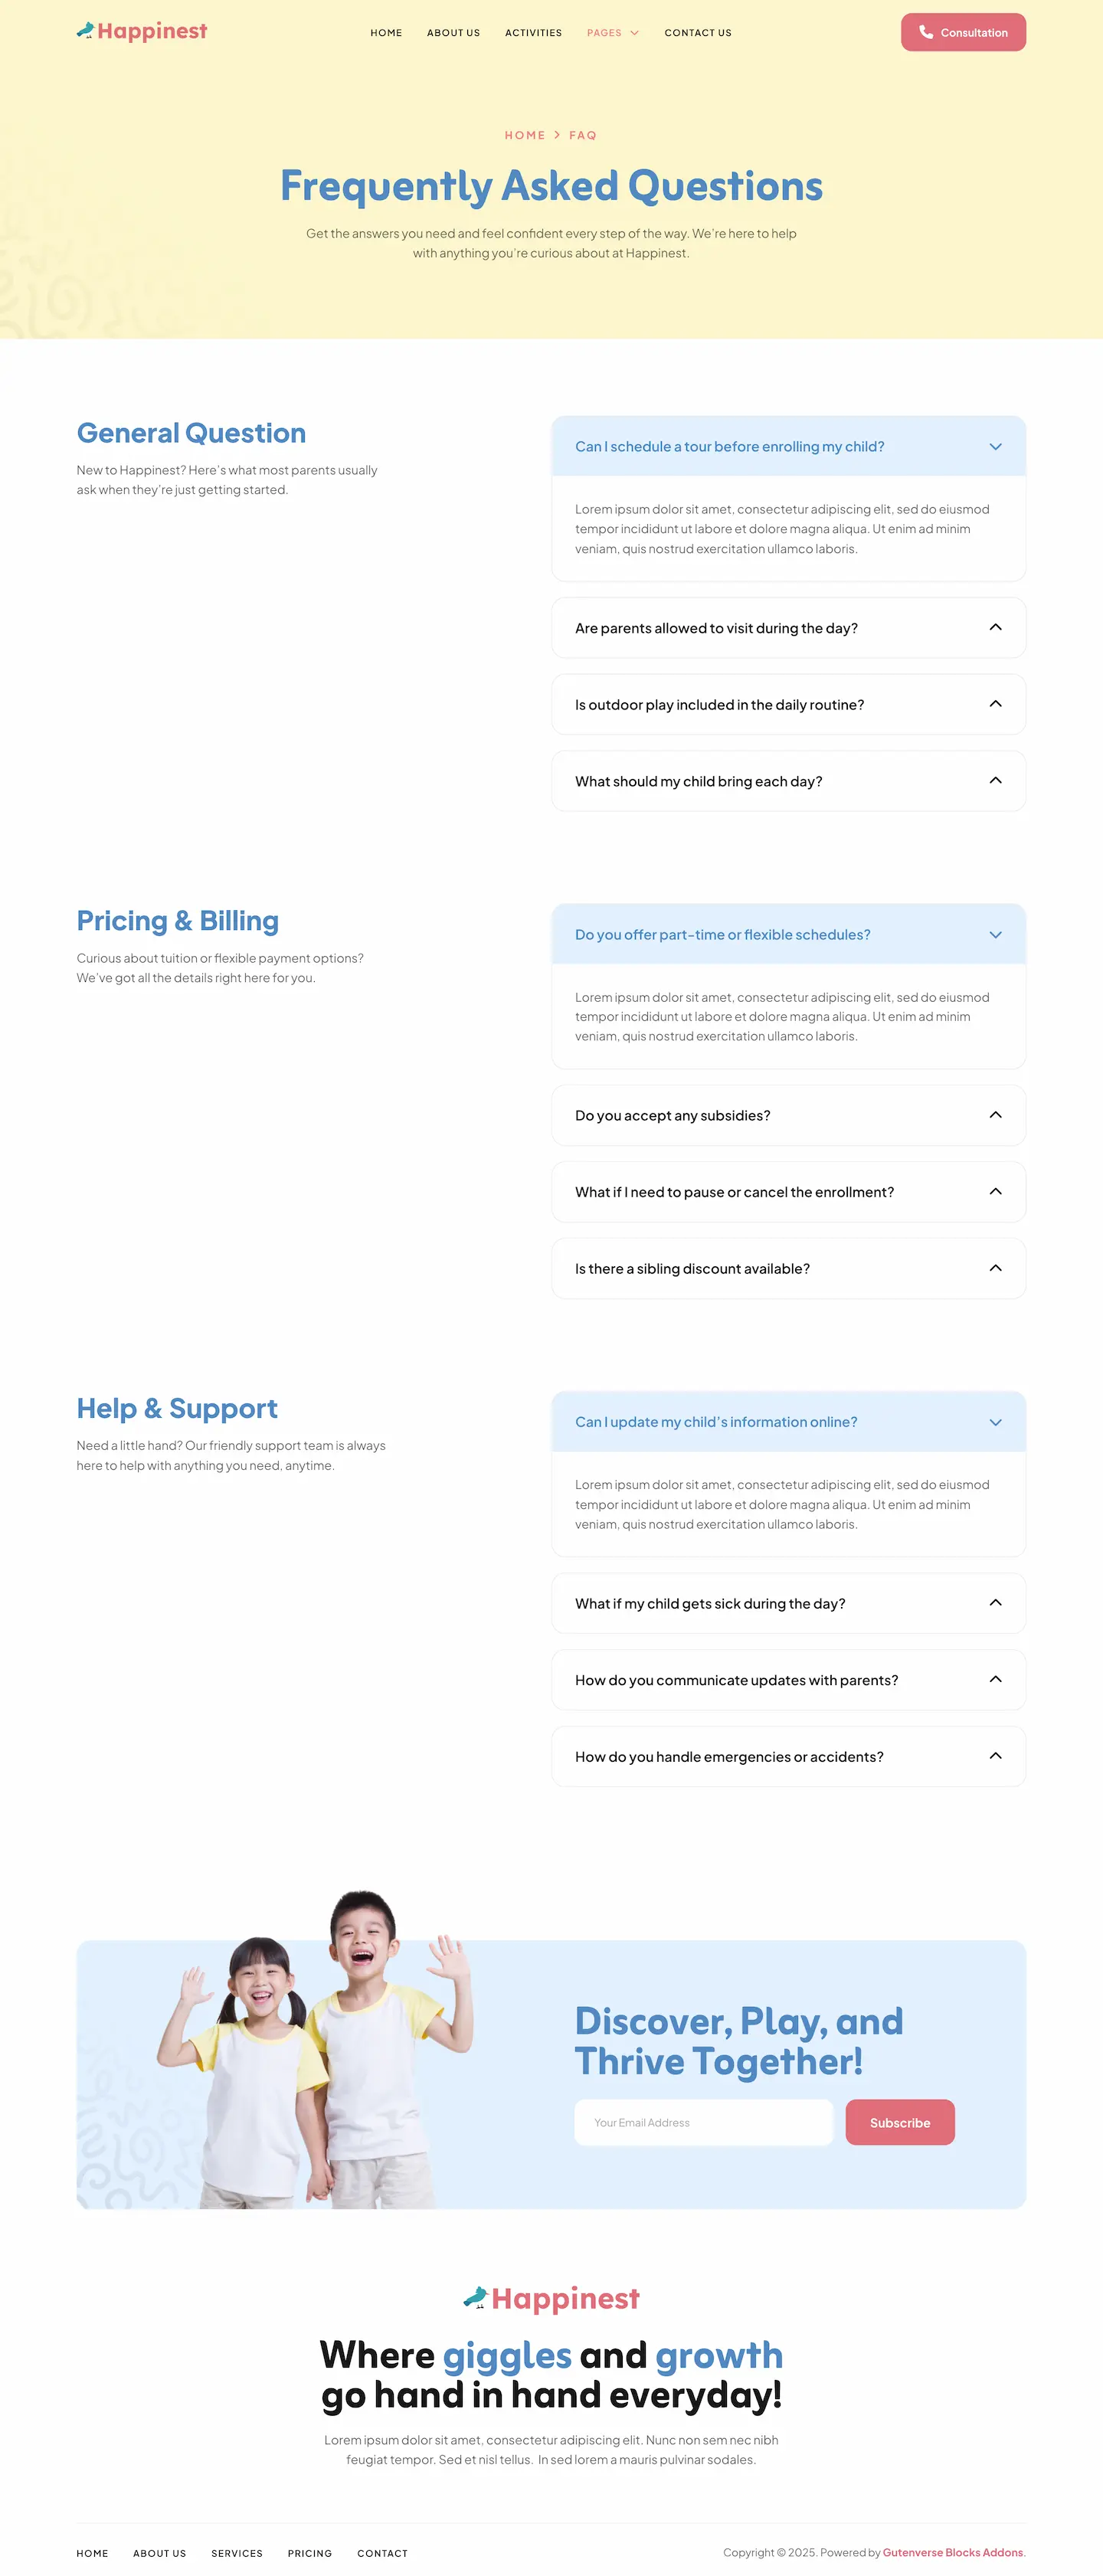1103x2576 pixels.
Task: Click the Happinest footer logo
Action: tap(551, 2298)
